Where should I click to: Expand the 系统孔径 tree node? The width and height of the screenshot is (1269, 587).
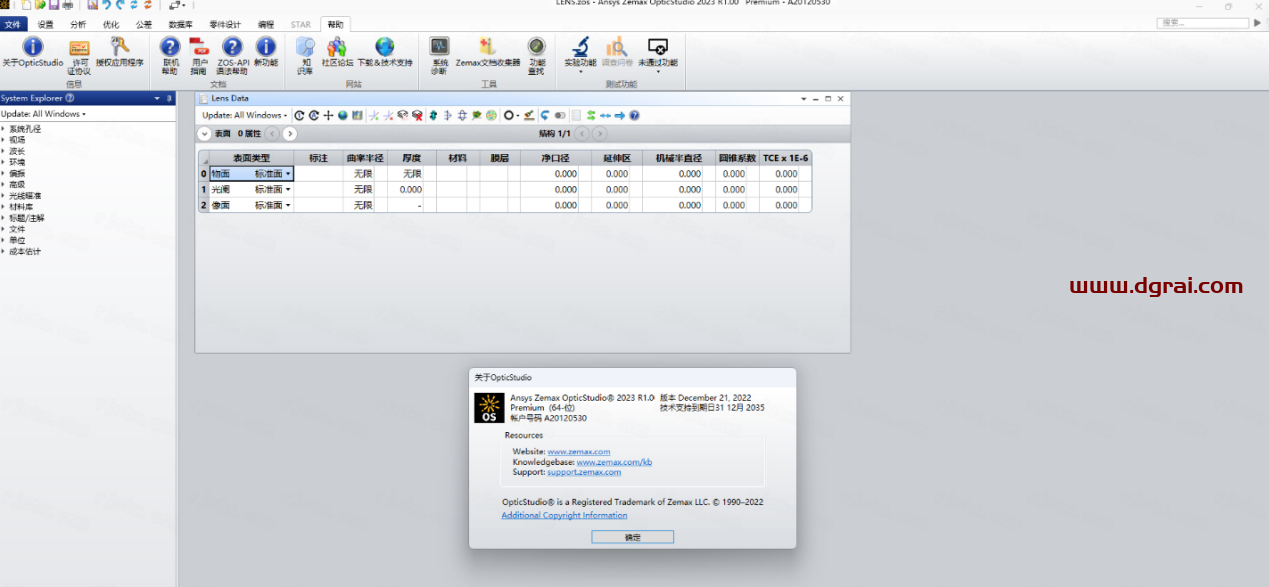[x=4, y=129]
